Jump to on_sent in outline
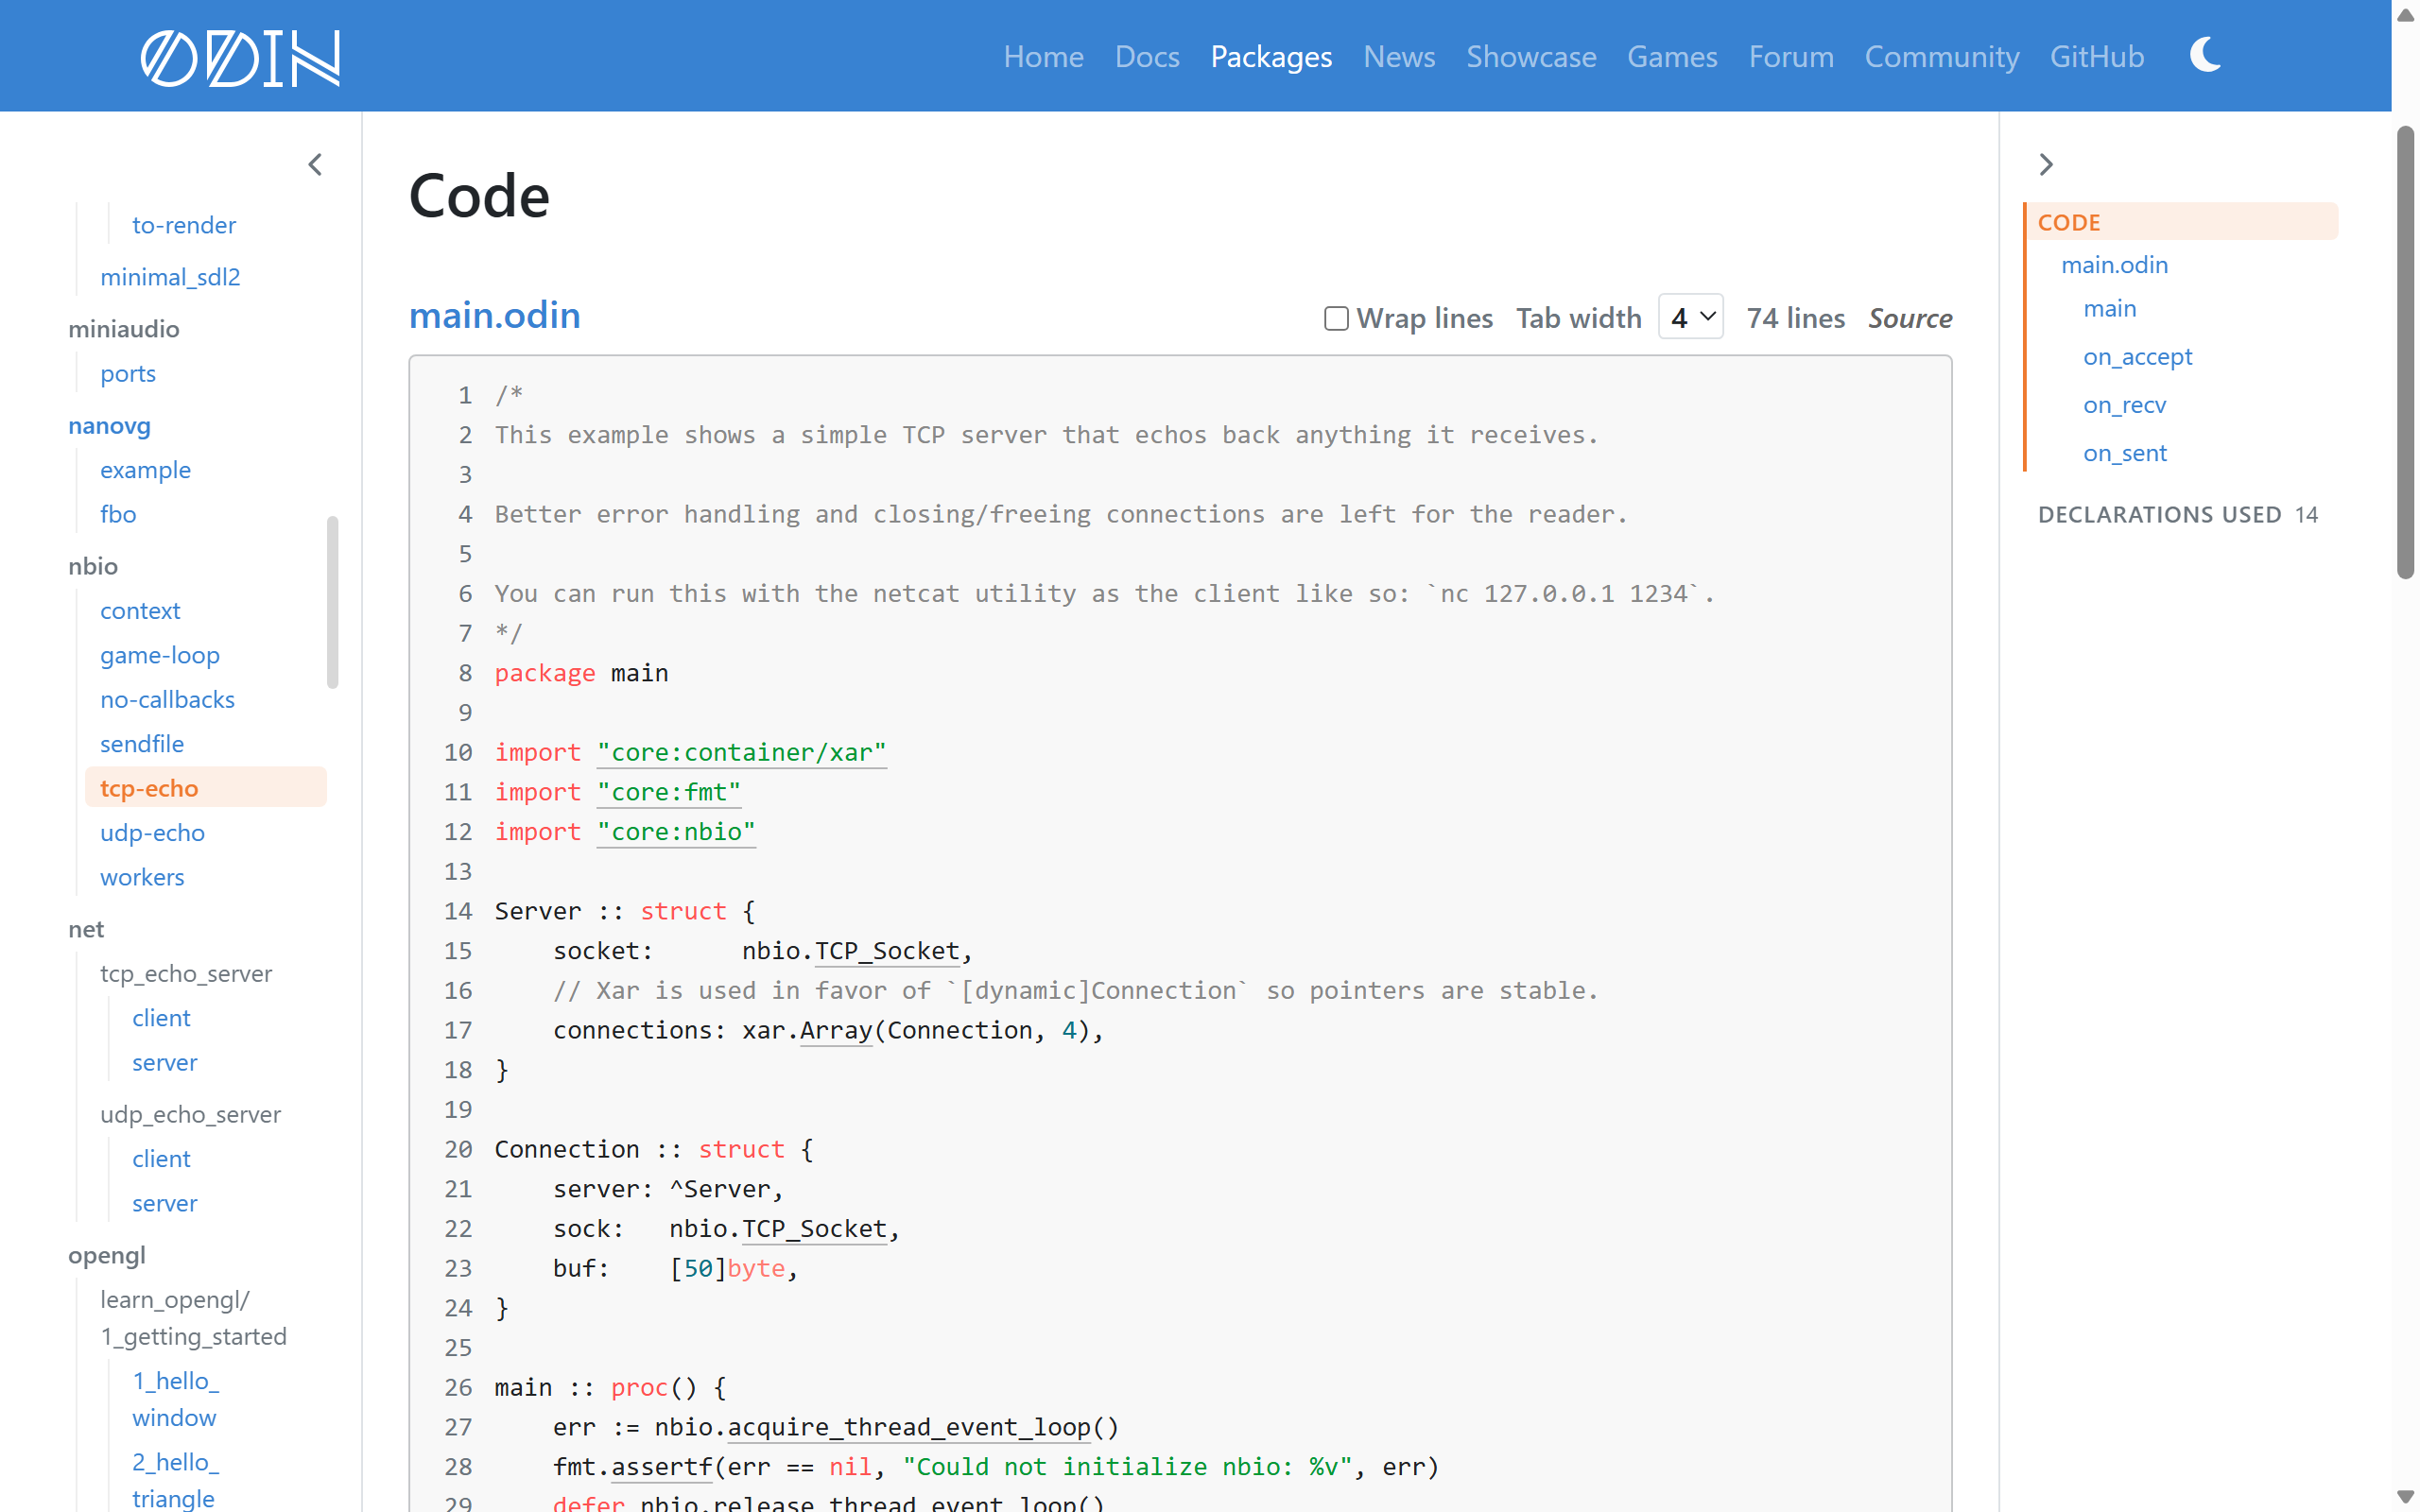This screenshot has height=1512, width=2420. coord(2125,453)
